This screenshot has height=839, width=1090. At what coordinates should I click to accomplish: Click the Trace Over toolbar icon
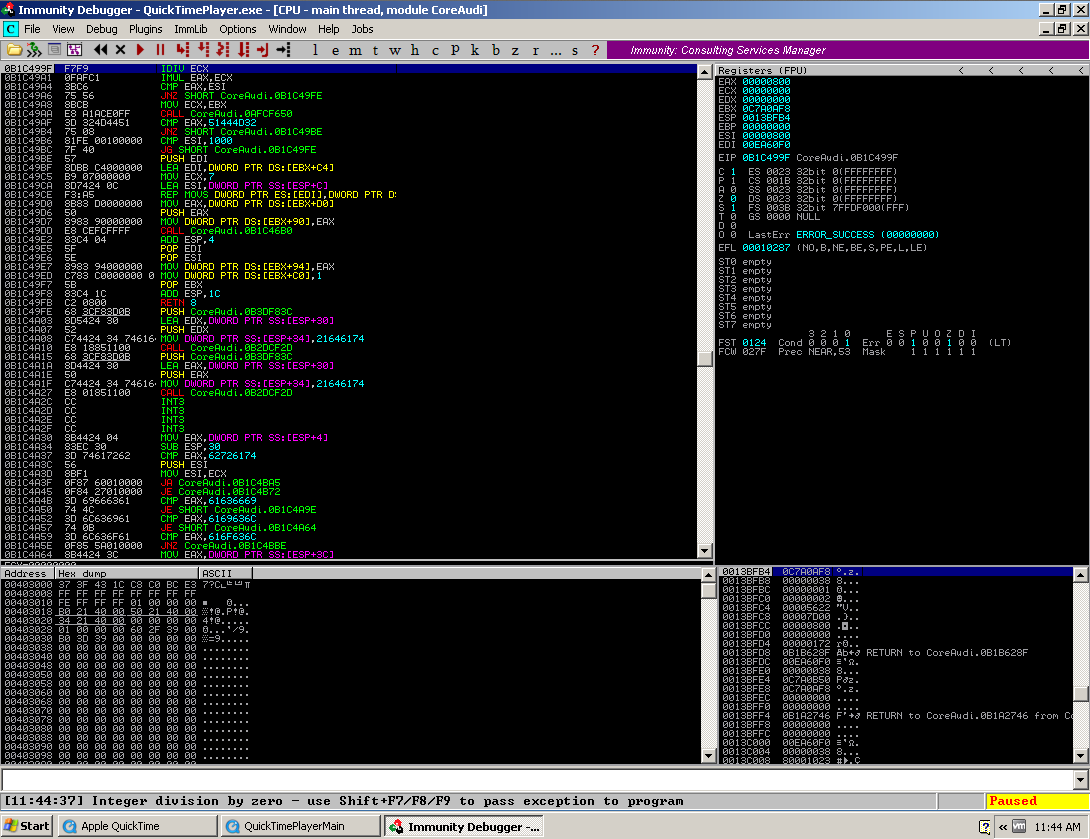click(x=243, y=50)
